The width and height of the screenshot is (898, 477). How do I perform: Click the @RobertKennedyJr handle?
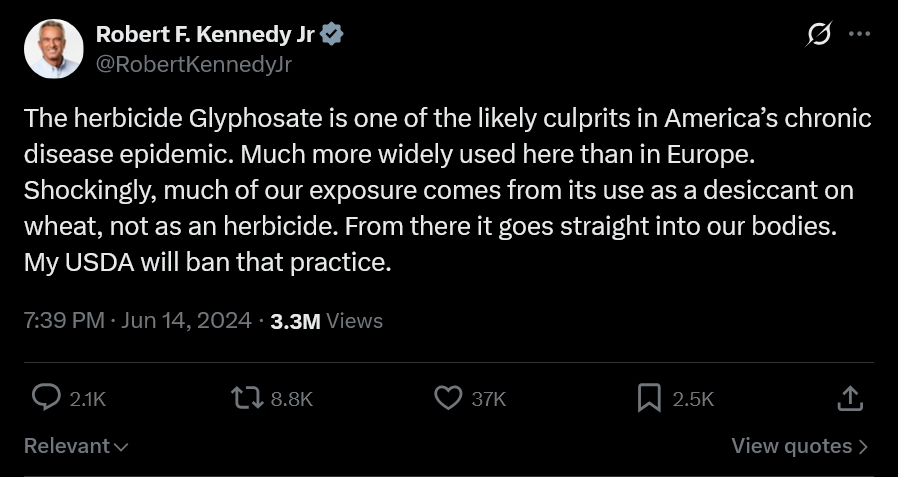click(193, 64)
